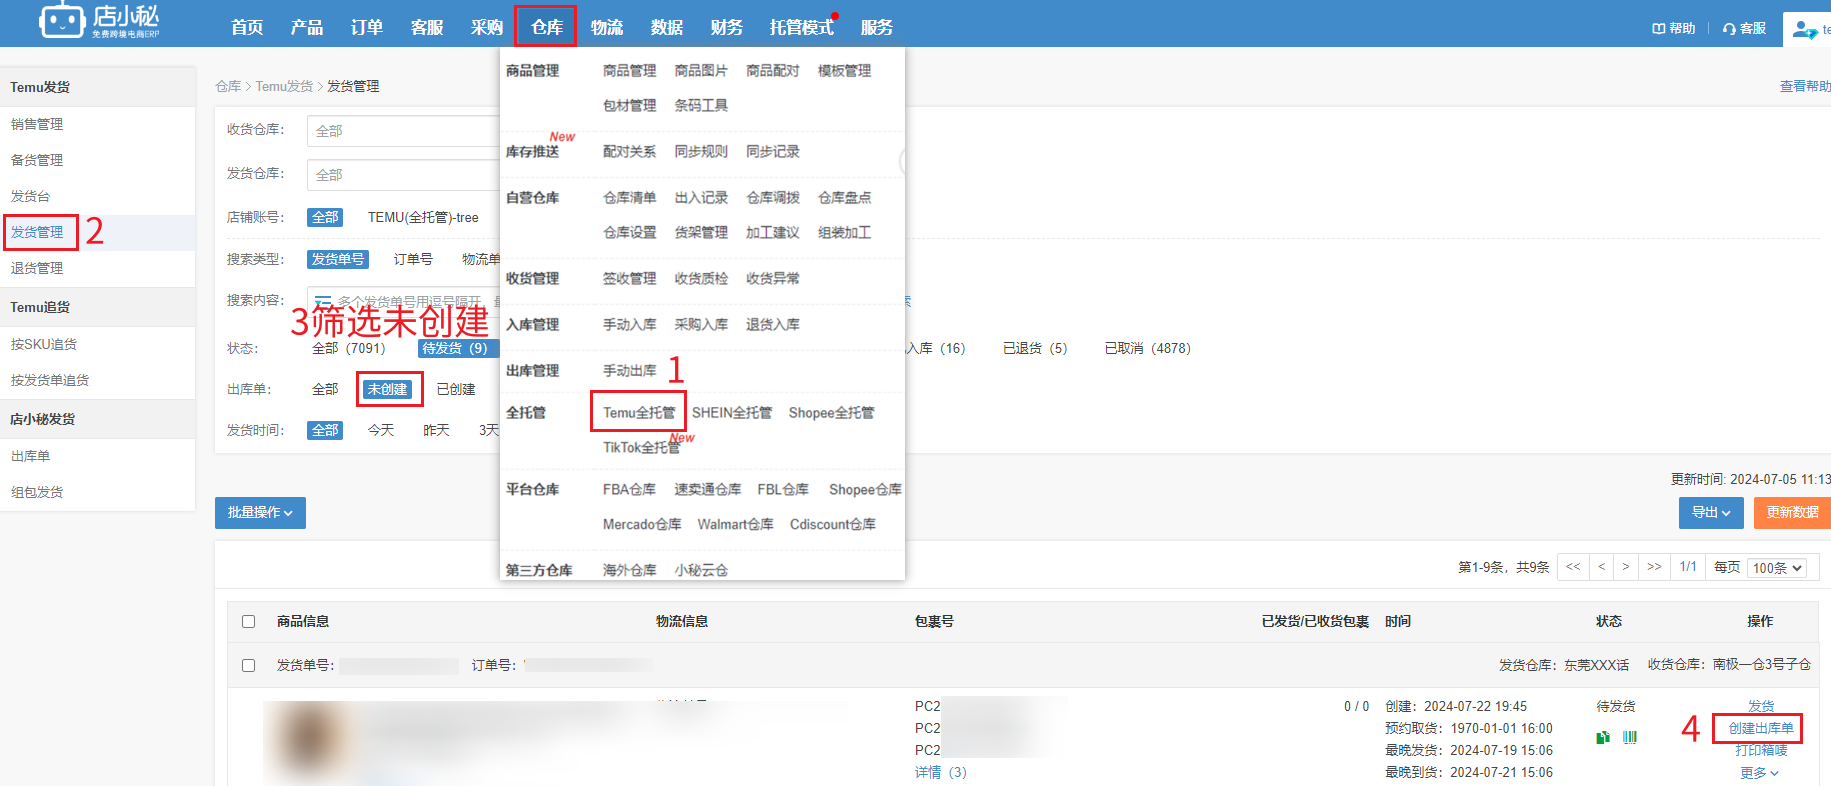Choose FBA仓库 under 平台仓库
Screen dimensions: 1831x786
pos(629,490)
